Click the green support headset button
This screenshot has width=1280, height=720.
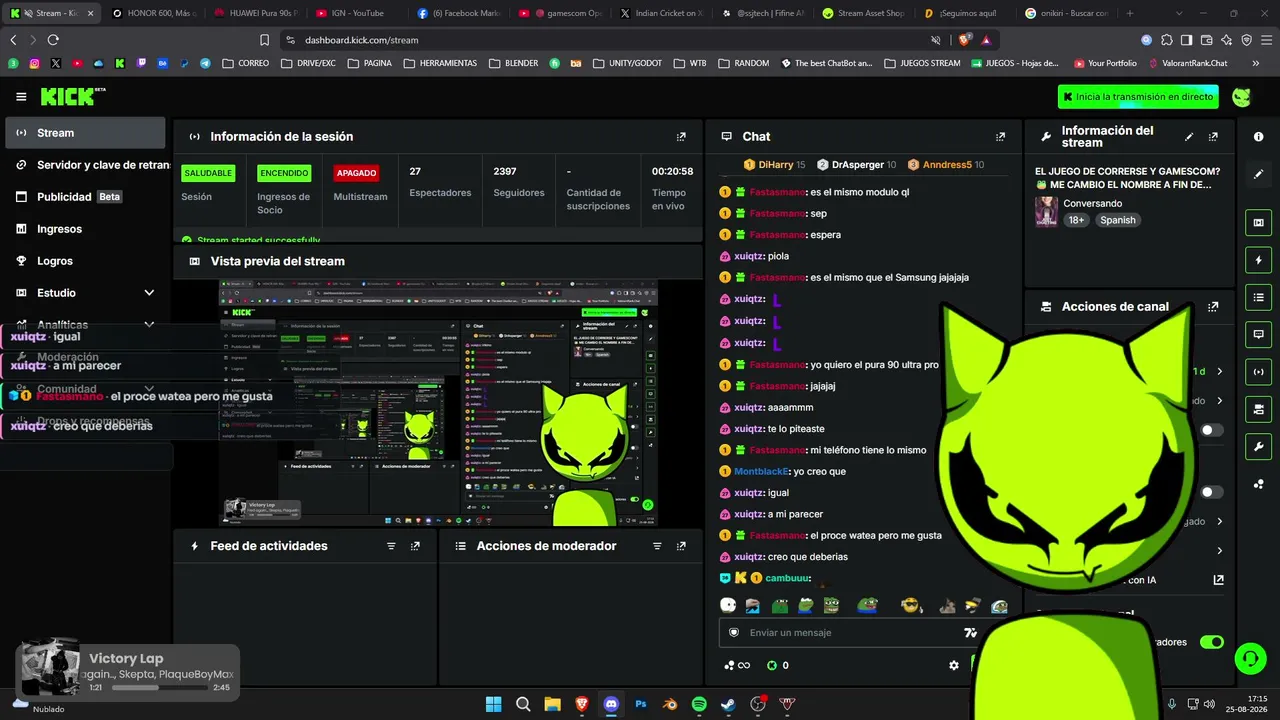[1250, 658]
